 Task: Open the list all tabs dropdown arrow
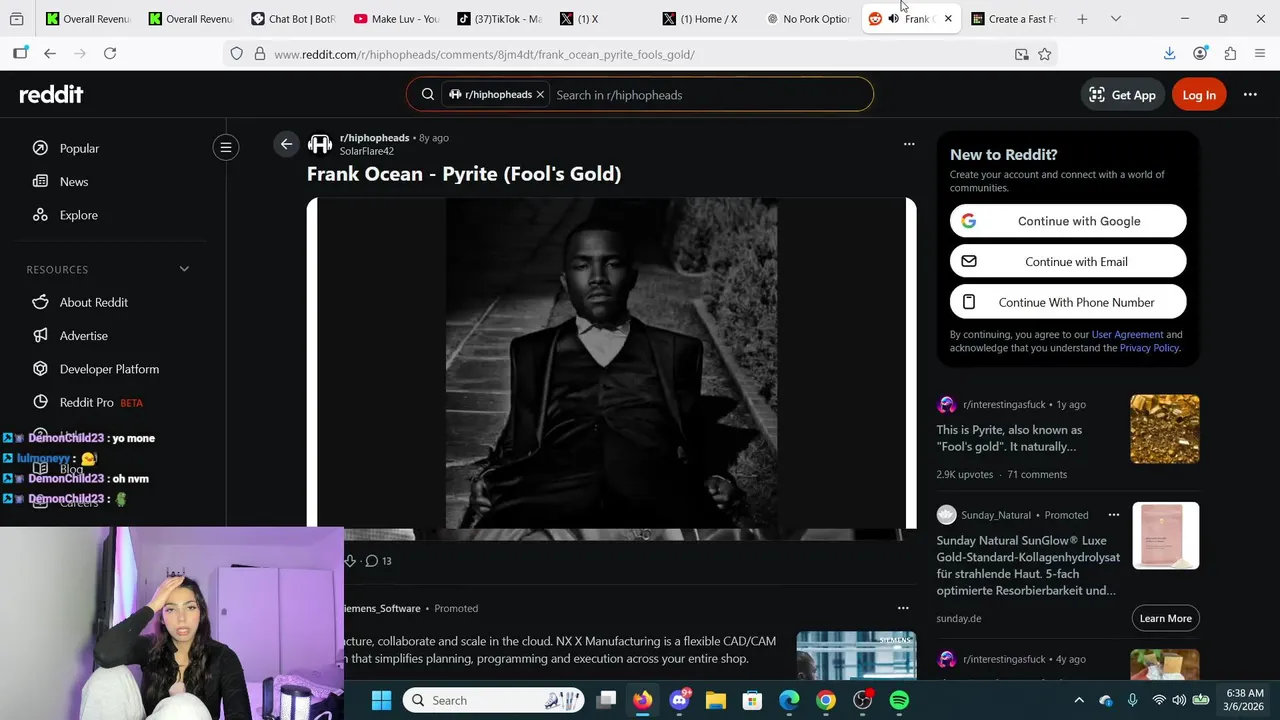coord(1116,19)
